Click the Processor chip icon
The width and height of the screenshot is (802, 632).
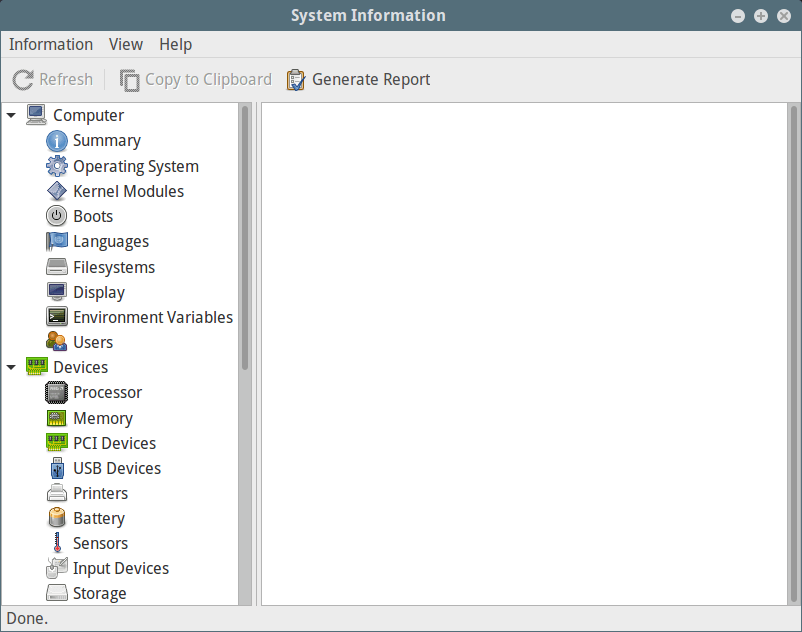tap(56, 392)
